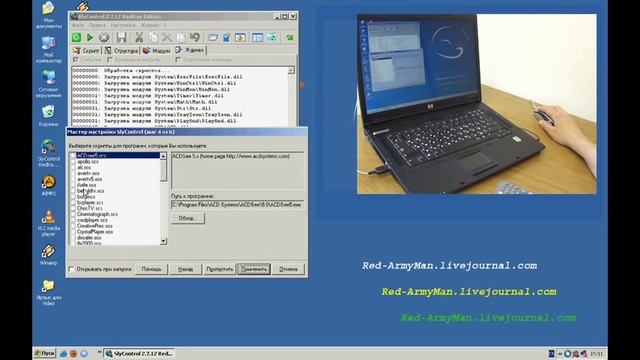Open the Файл menu

[78, 25]
